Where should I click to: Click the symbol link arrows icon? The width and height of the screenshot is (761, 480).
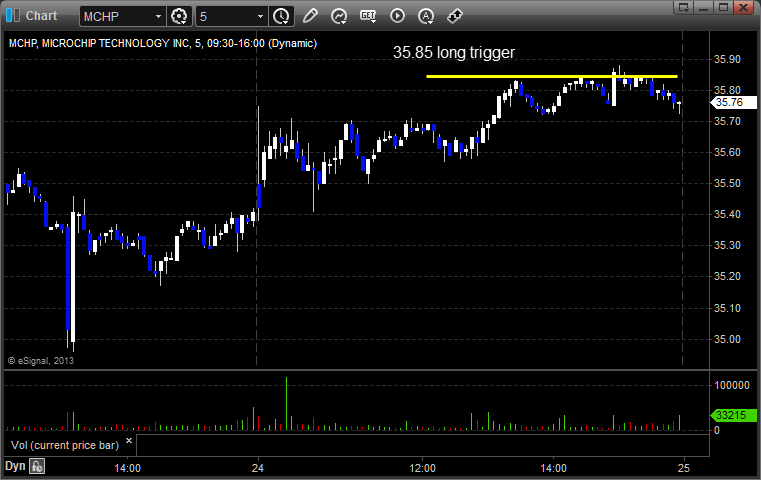click(x=455, y=16)
